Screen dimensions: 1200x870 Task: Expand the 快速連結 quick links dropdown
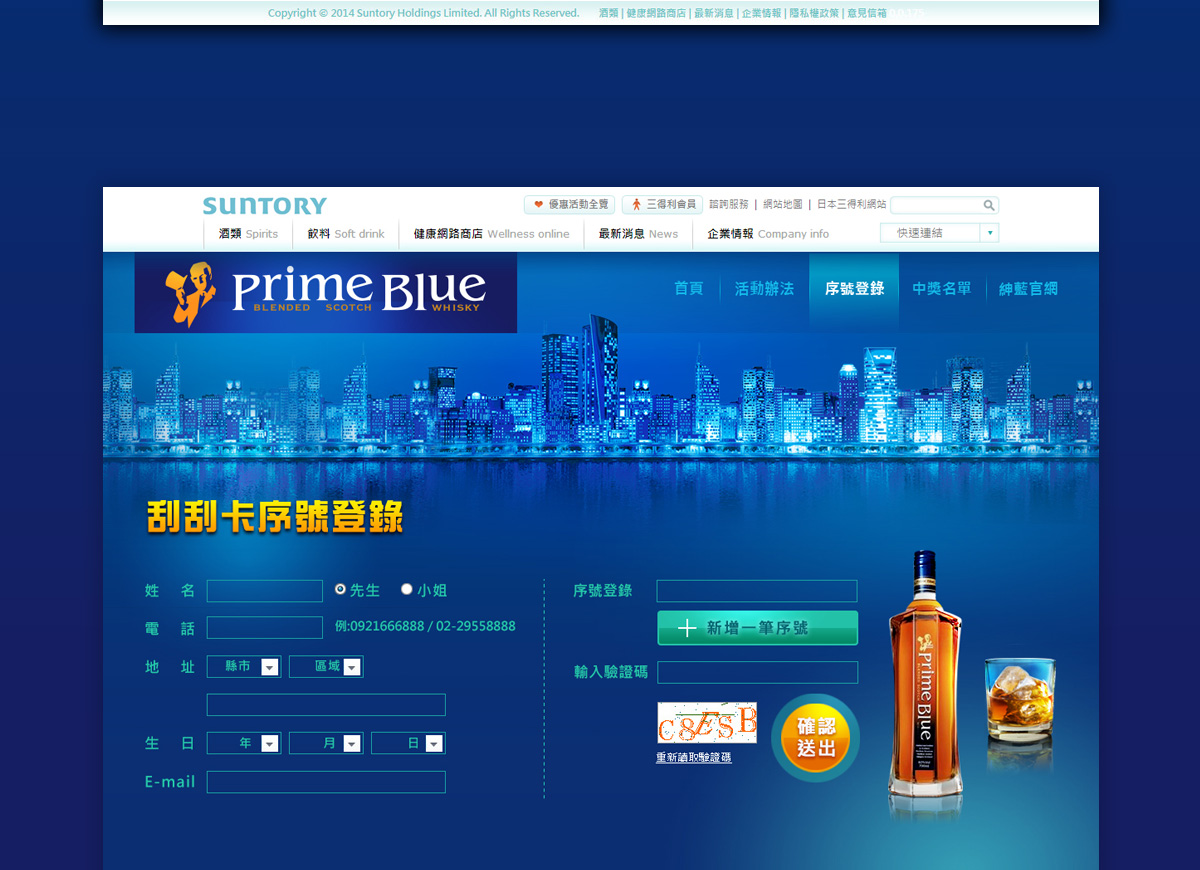[939, 233]
